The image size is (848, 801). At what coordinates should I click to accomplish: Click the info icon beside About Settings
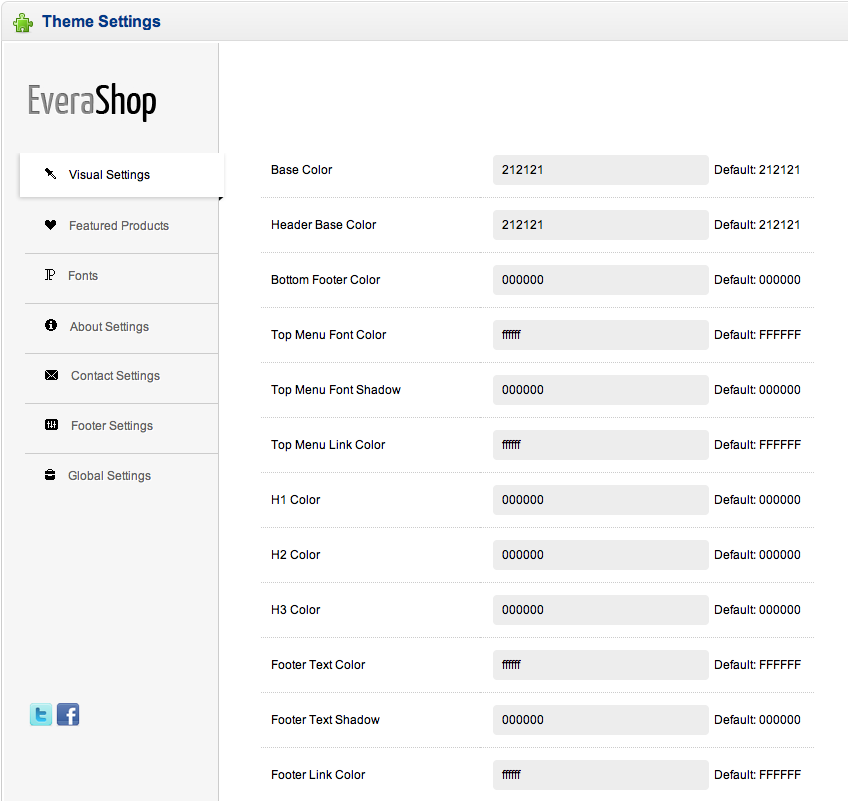point(51,325)
